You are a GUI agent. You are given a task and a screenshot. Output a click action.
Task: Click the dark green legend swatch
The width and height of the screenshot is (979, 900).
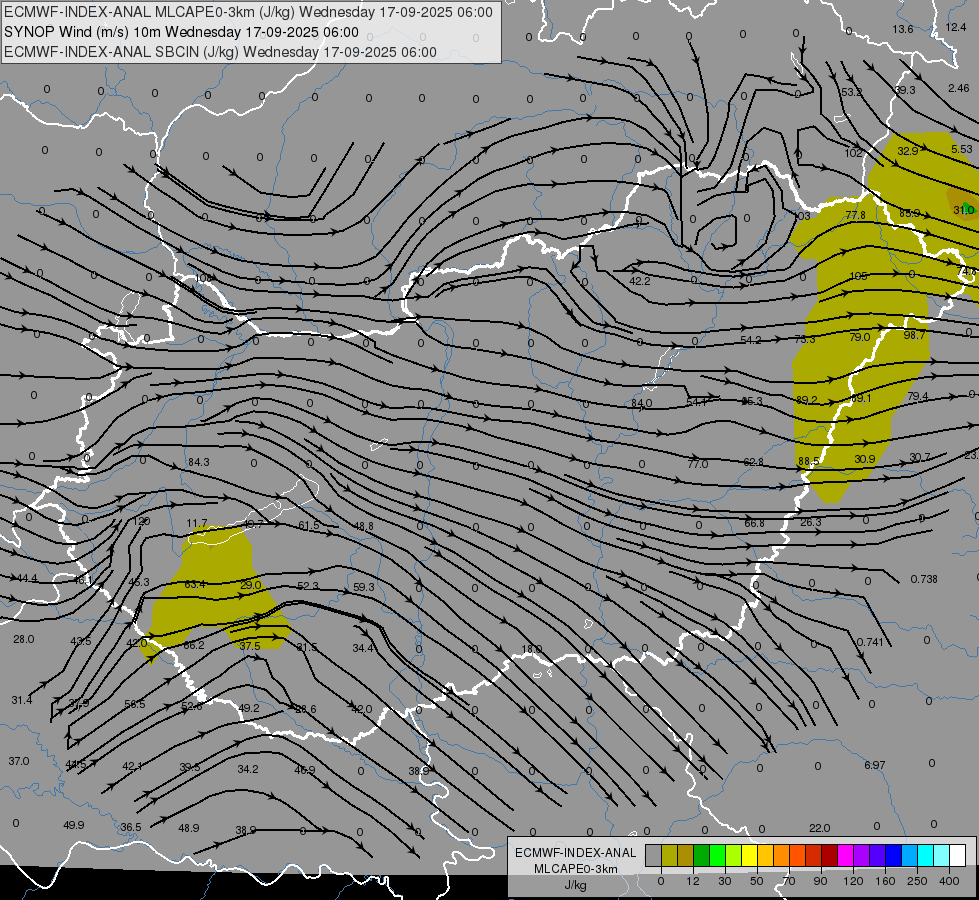pyautogui.click(x=702, y=856)
